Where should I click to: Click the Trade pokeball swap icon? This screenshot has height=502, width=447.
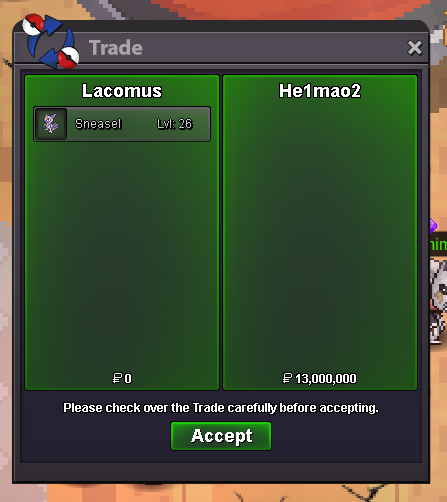pyautogui.click(x=50, y=41)
